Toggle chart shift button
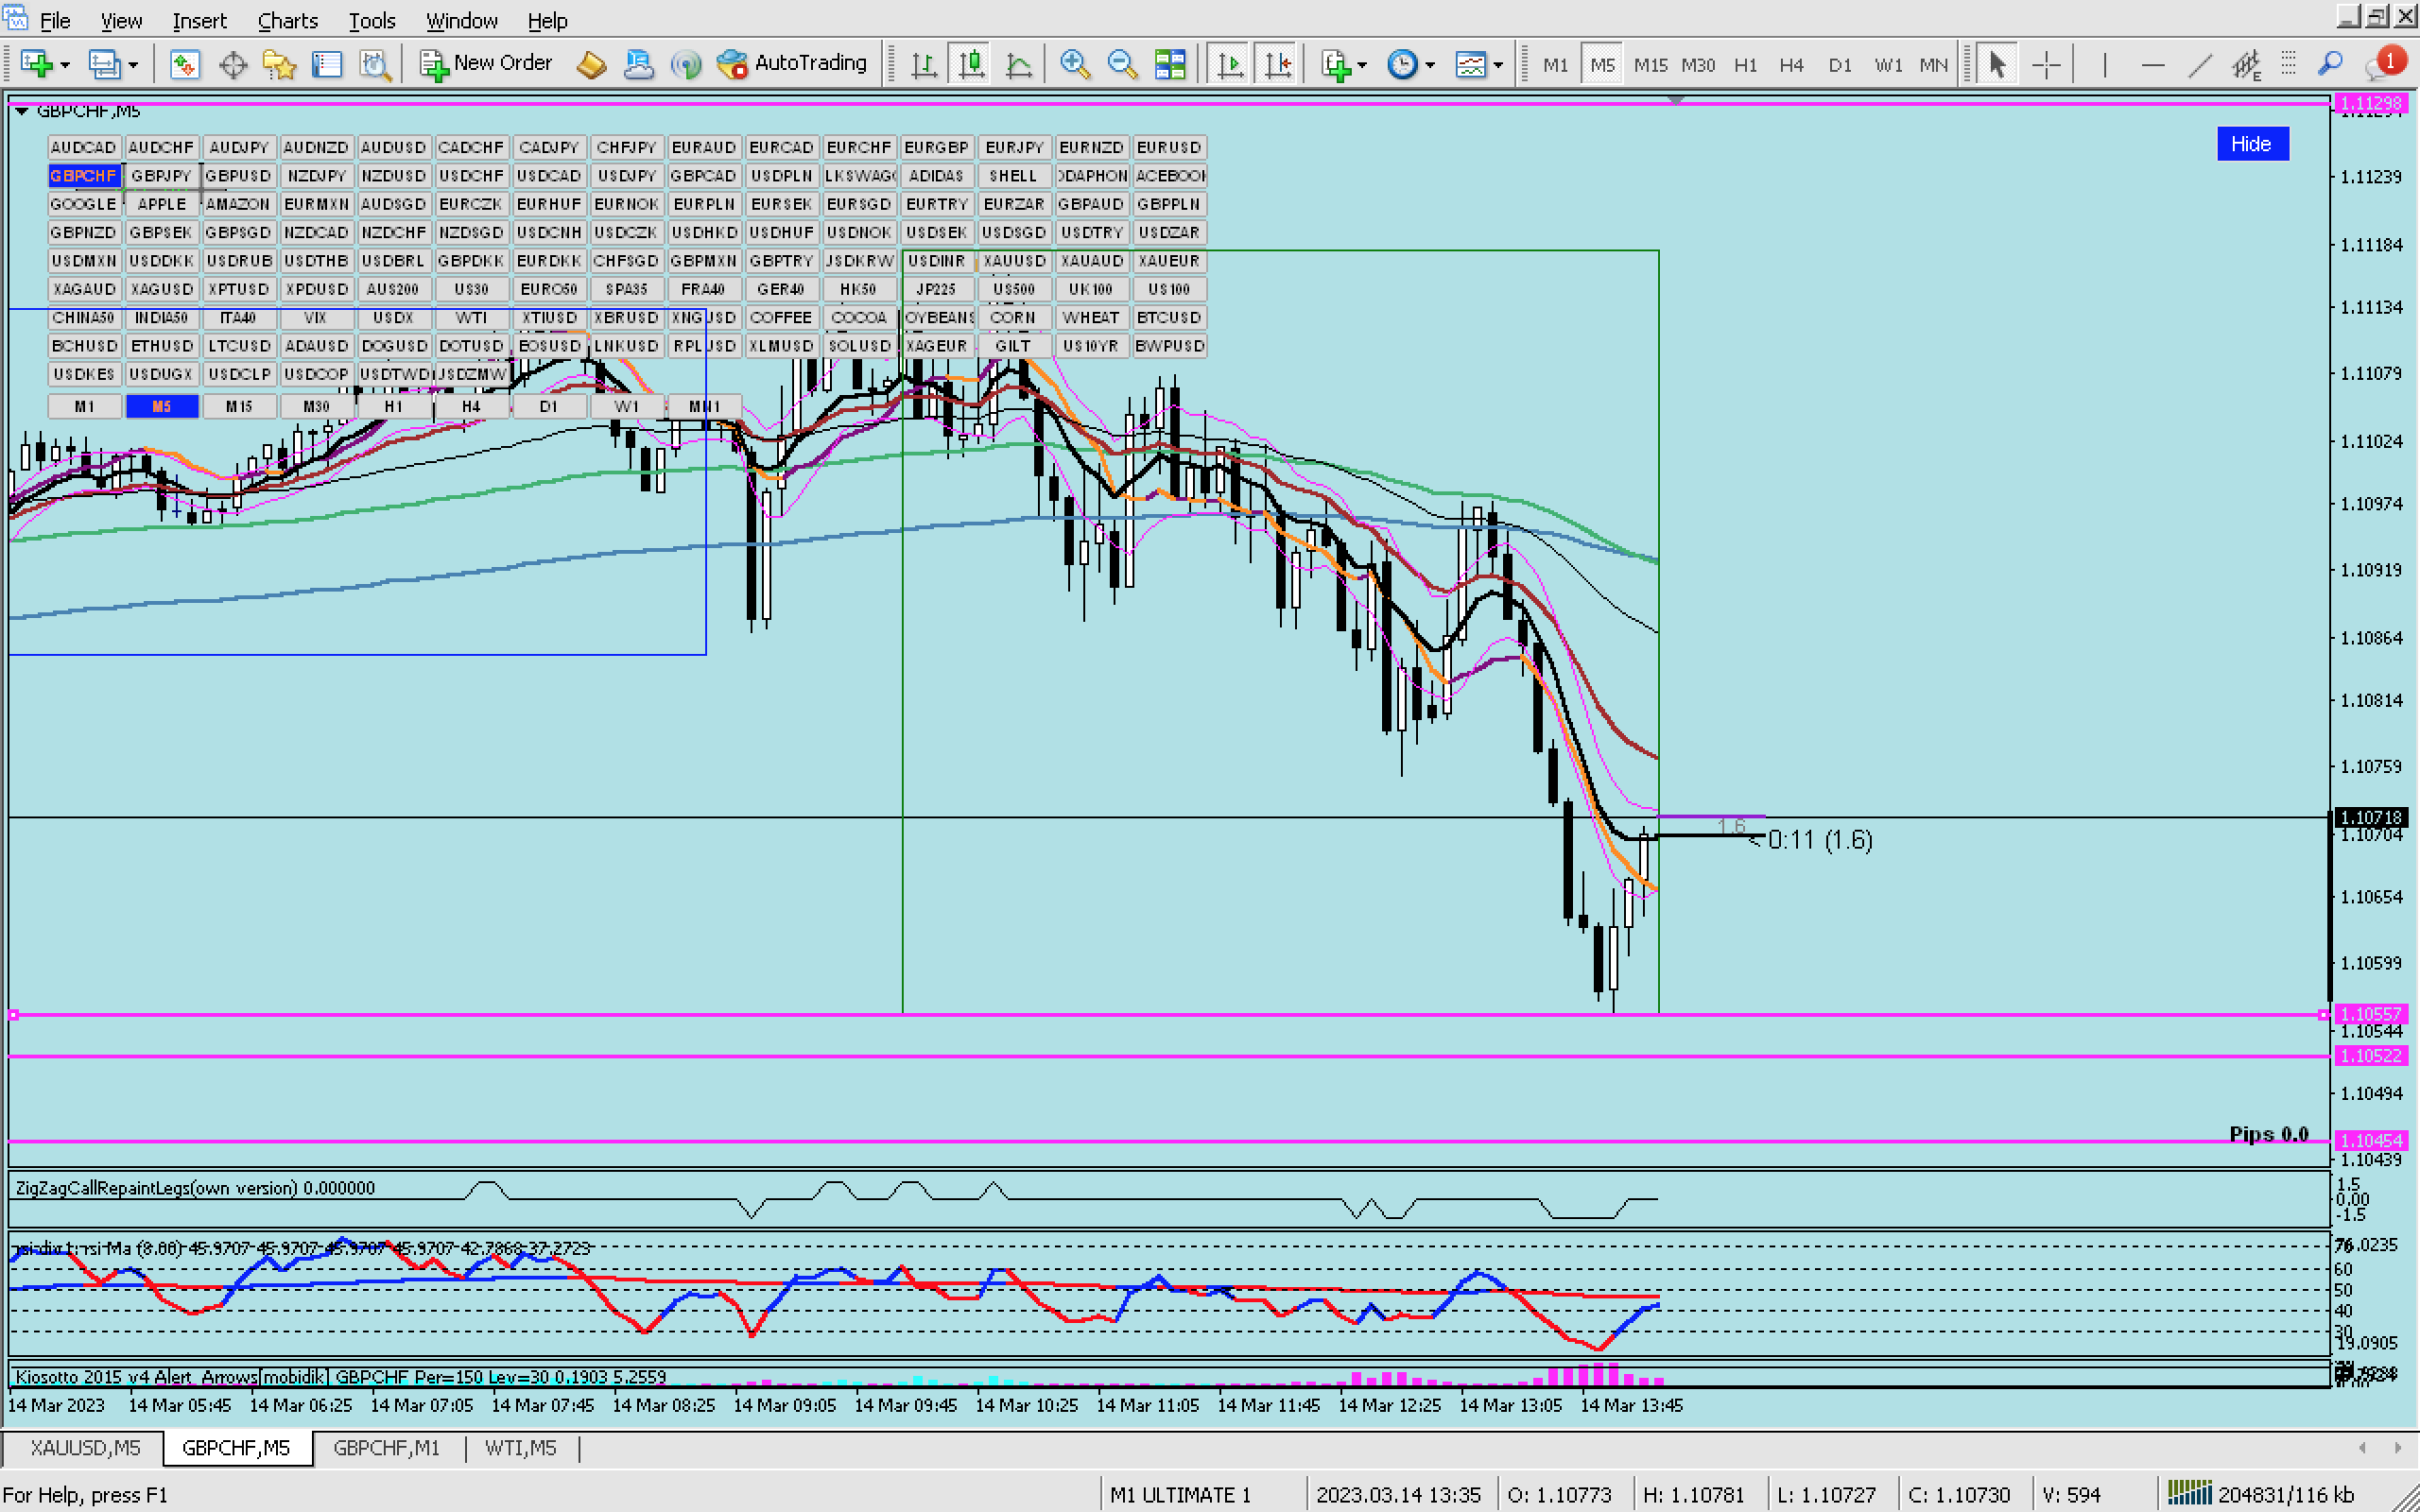This screenshot has height=1512, width=2420. coord(1278,64)
